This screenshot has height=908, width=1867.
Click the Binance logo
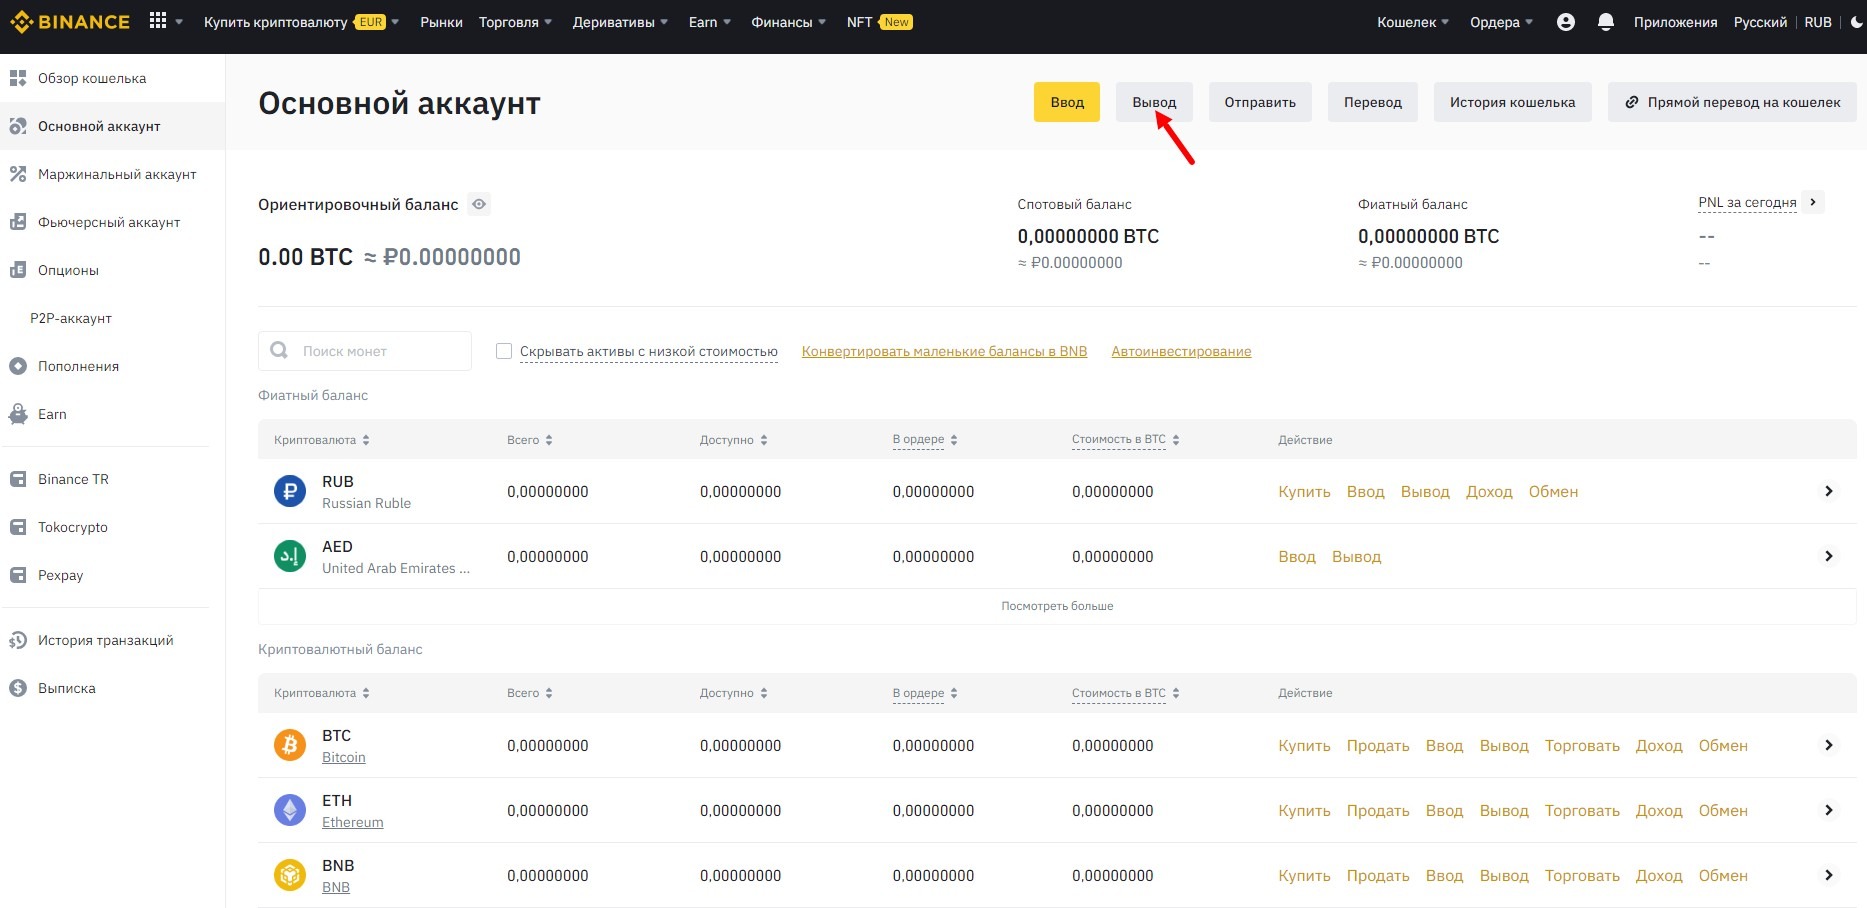click(70, 22)
